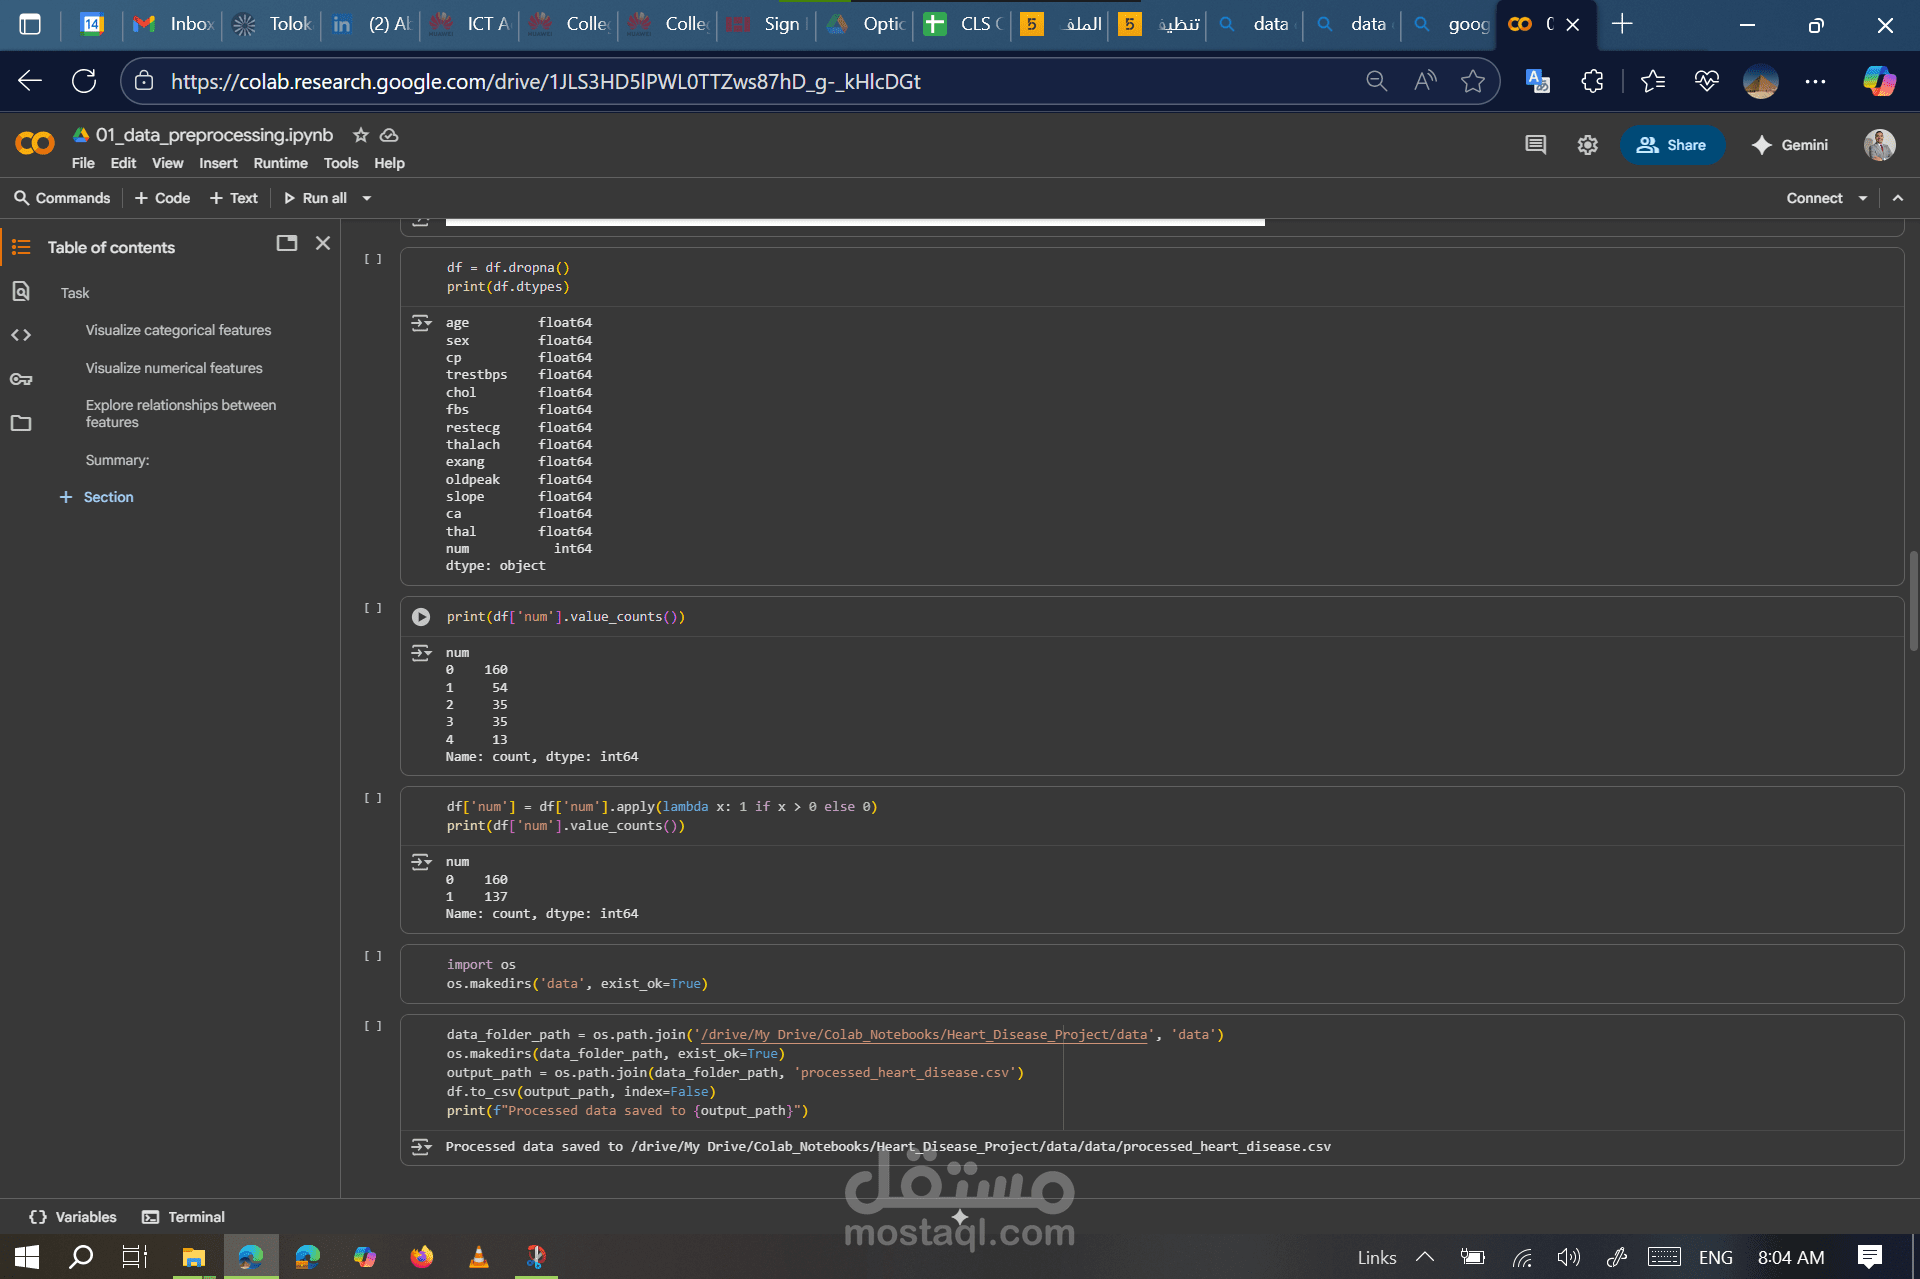Go to Visualize numerical features section
The height and width of the screenshot is (1279, 1920).
click(174, 368)
